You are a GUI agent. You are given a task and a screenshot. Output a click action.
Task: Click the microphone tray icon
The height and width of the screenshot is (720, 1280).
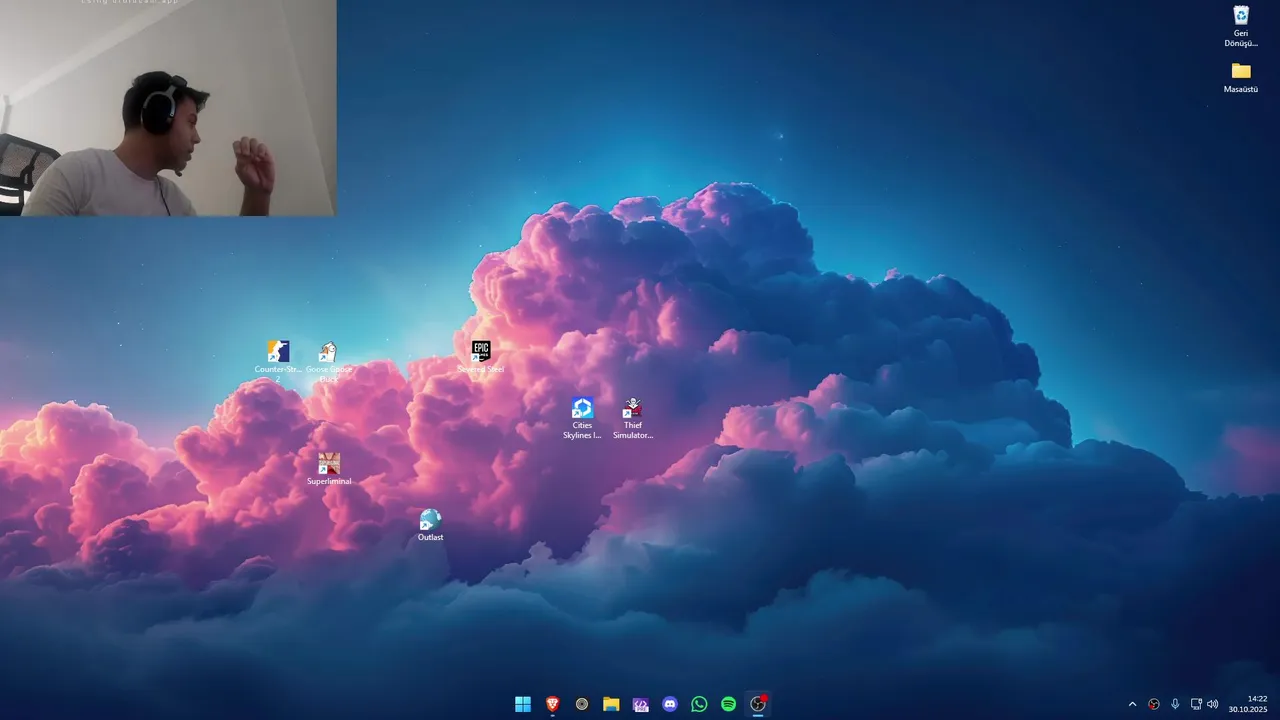pos(1175,704)
